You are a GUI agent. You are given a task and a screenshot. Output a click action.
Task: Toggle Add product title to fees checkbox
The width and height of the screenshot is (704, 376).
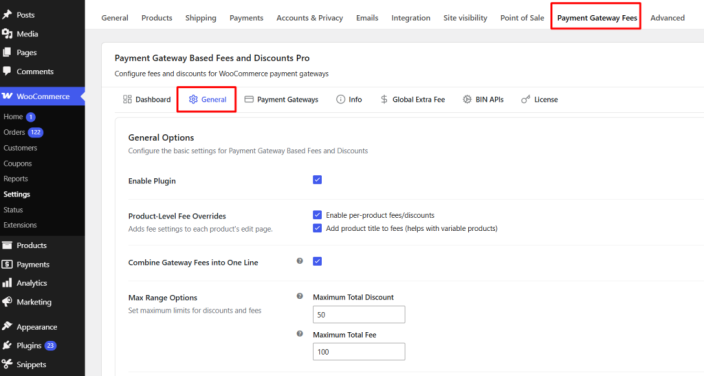coord(317,228)
